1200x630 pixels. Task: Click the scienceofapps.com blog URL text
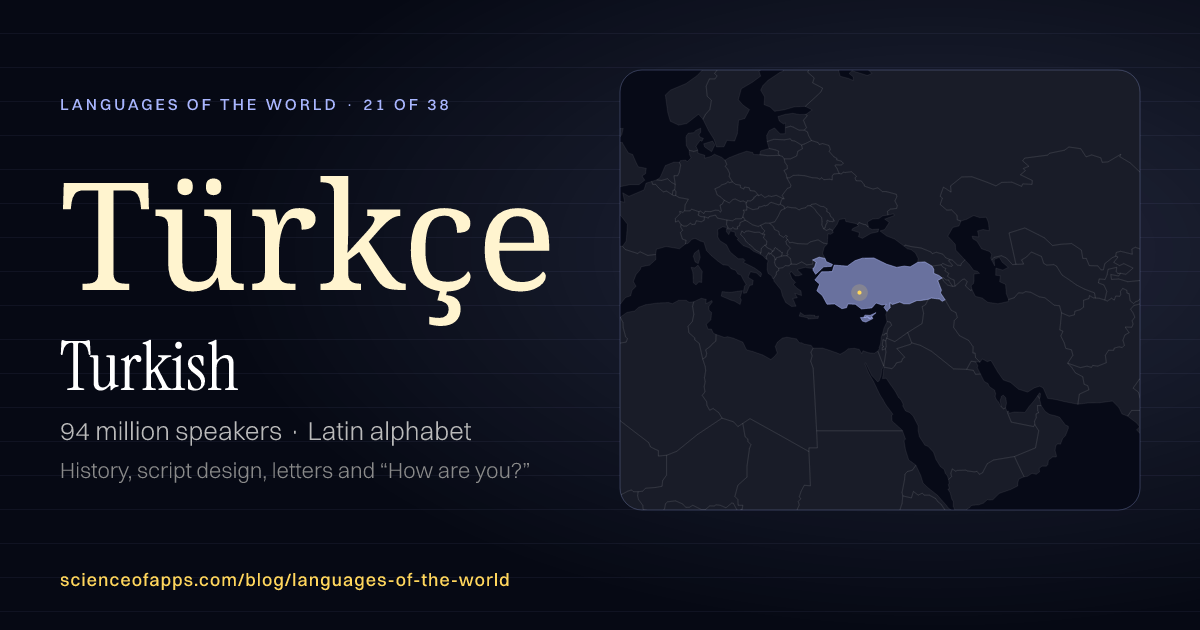pyautogui.click(x=285, y=580)
